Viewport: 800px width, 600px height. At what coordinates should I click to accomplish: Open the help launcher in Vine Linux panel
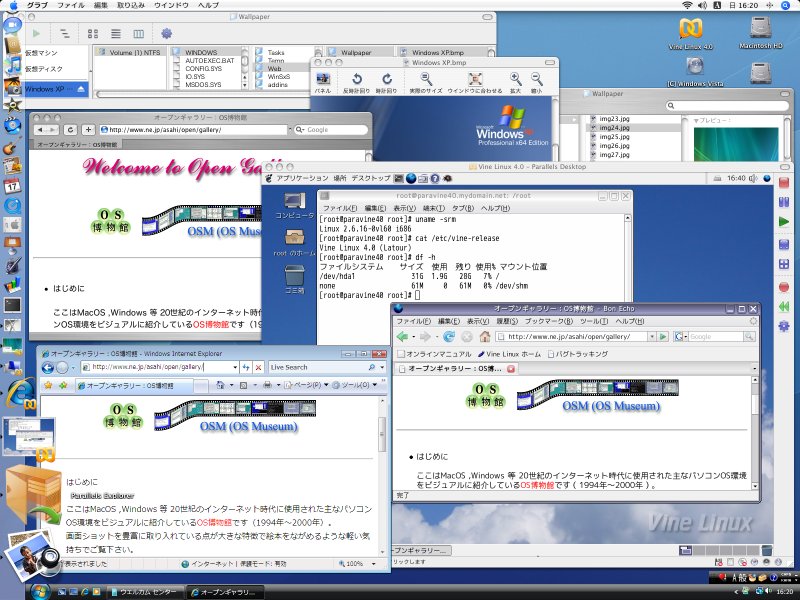point(435,179)
